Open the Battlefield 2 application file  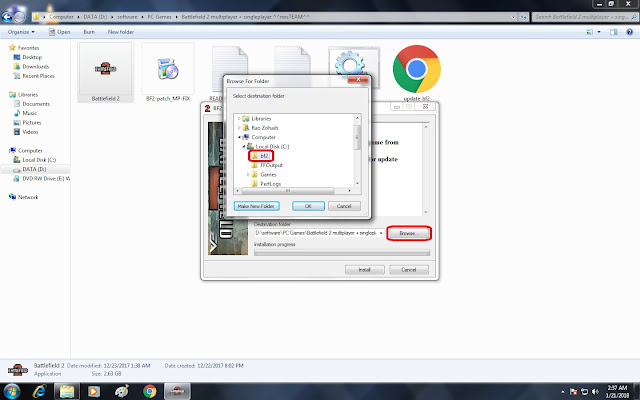tap(105, 72)
